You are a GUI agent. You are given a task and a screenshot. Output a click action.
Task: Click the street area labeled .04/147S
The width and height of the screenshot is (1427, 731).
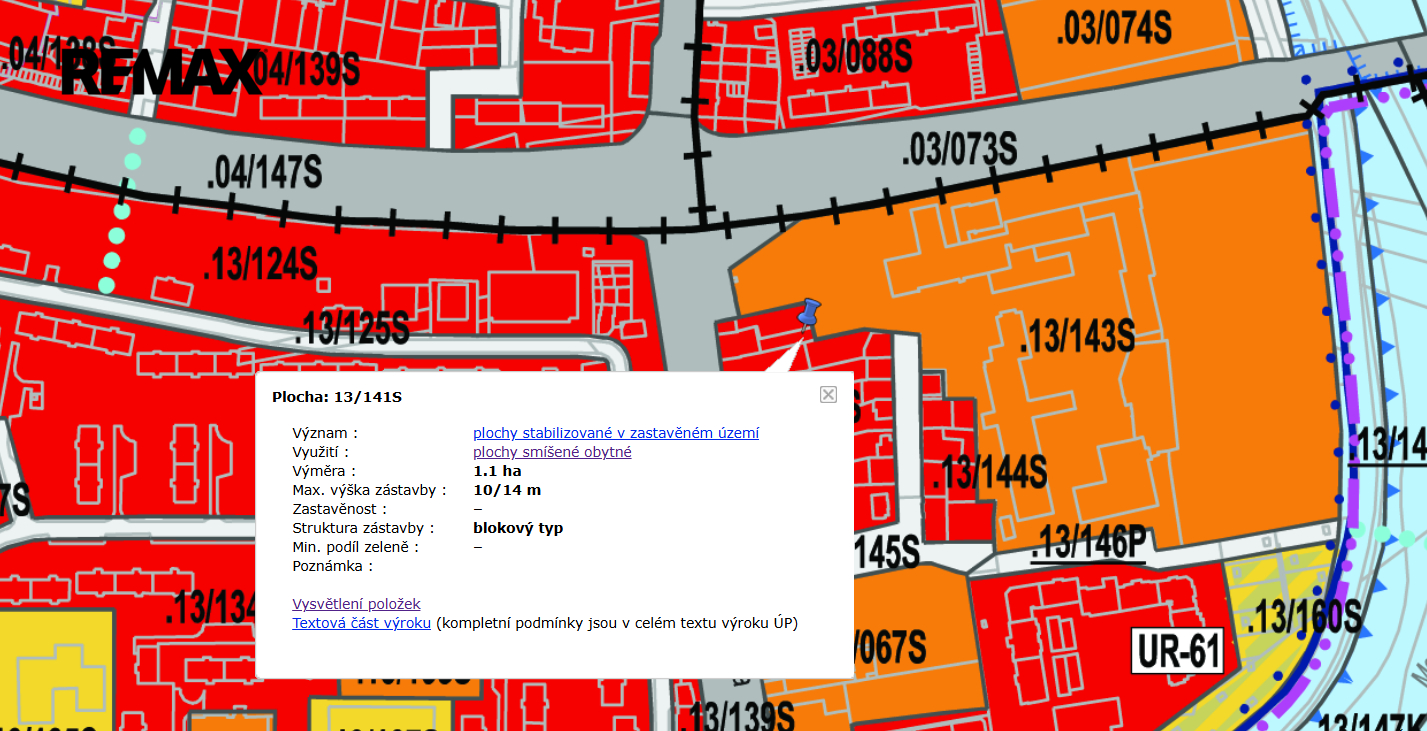click(x=263, y=172)
